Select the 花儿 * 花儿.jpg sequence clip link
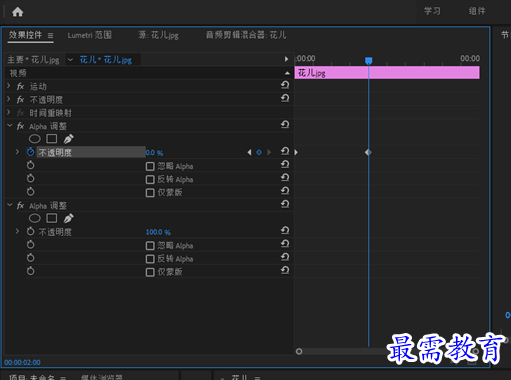Image resolution: width=511 pixels, height=380 pixels. coord(106,60)
